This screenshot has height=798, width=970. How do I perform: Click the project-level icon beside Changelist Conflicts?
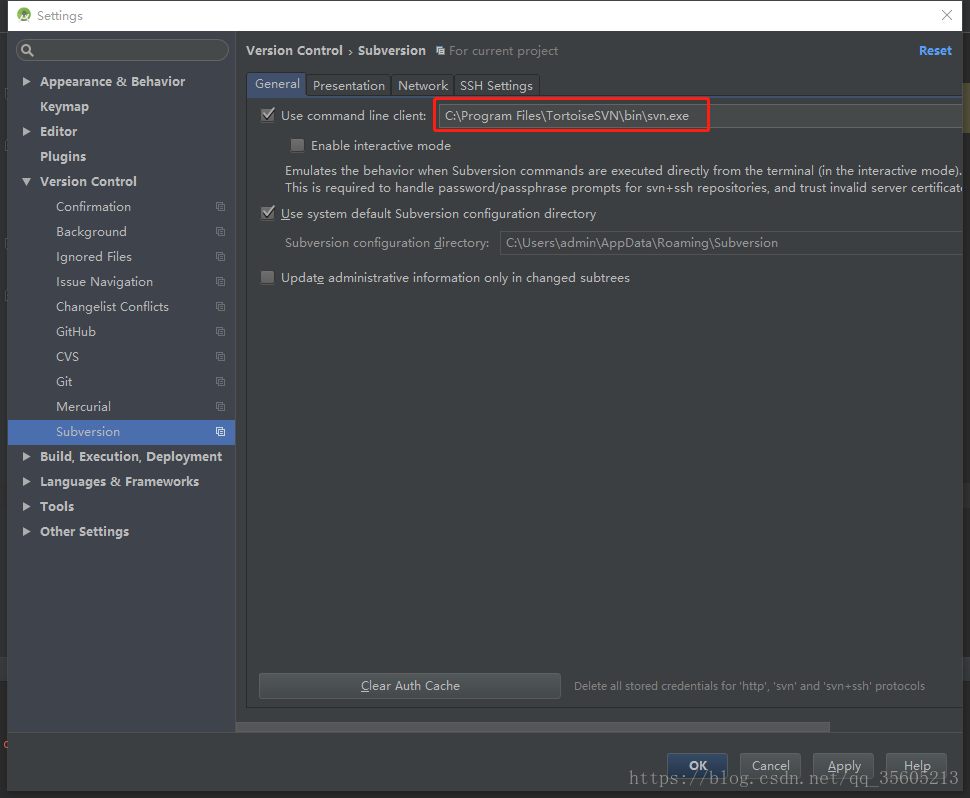[220, 306]
